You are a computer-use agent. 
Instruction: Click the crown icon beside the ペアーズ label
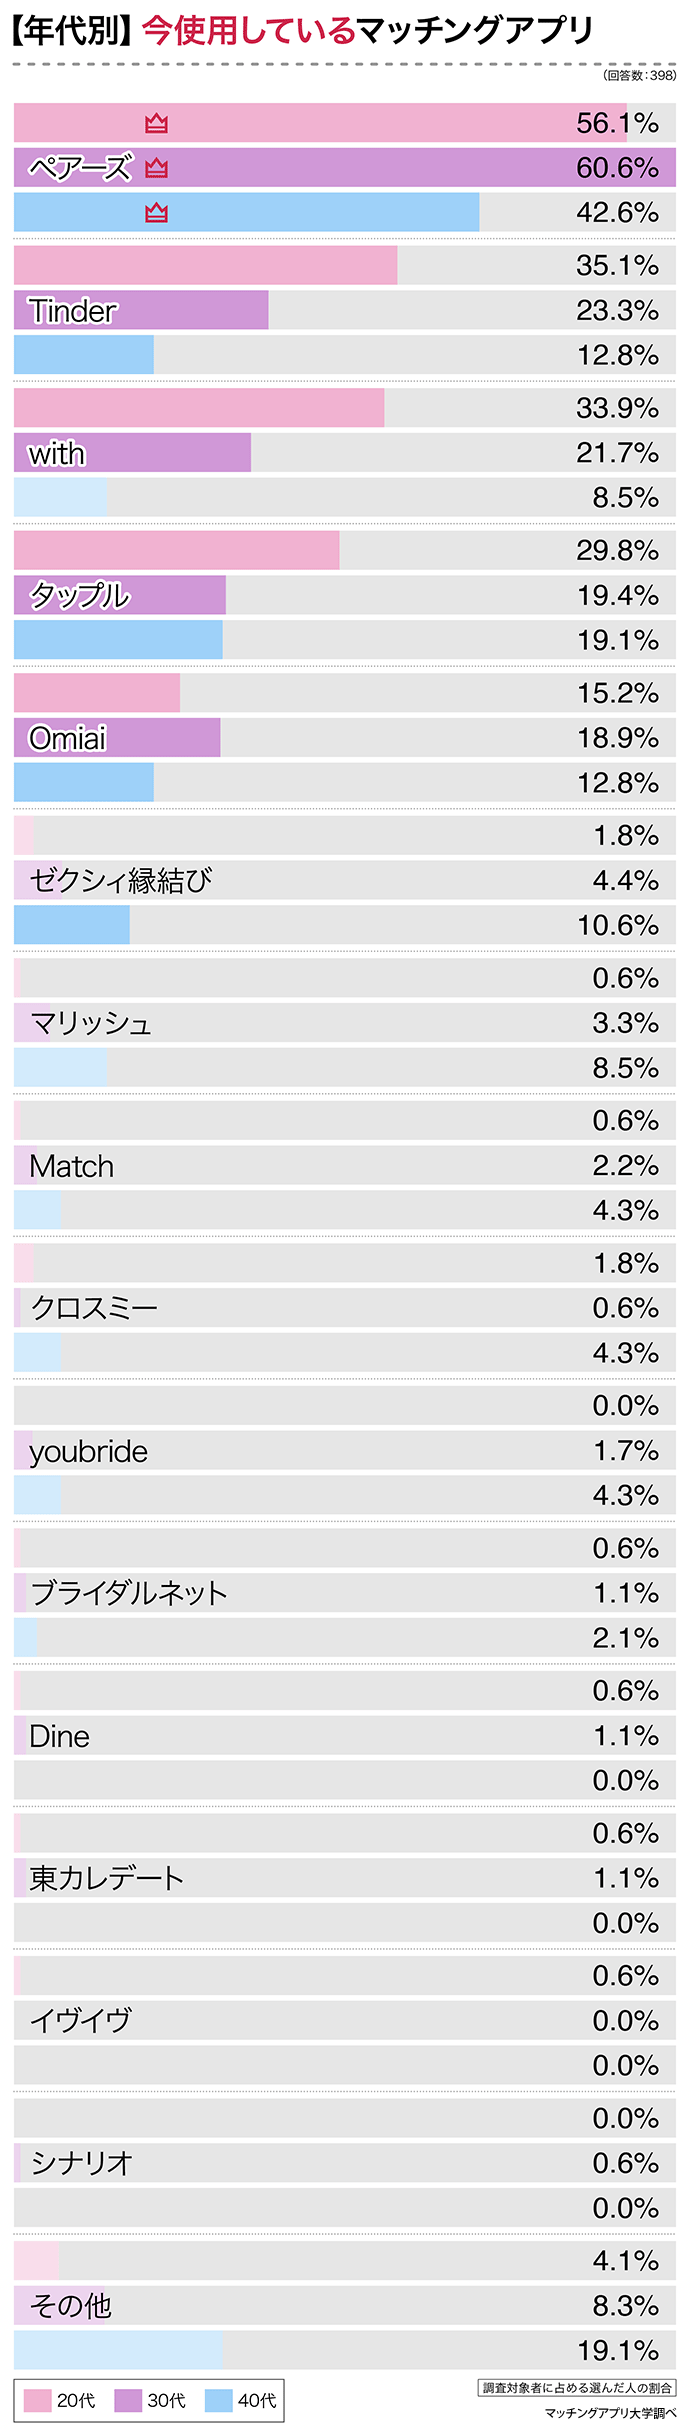[156, 168]
